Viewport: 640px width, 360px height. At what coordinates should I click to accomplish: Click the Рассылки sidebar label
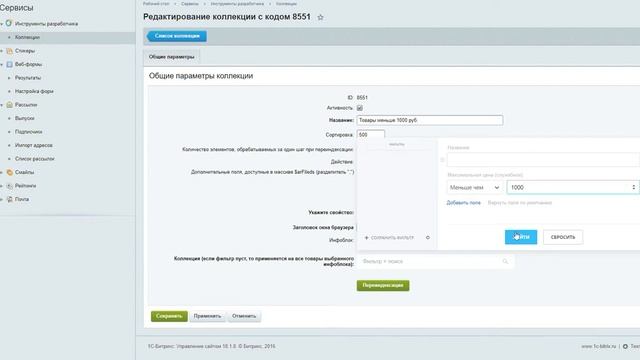tap(26, 104)
